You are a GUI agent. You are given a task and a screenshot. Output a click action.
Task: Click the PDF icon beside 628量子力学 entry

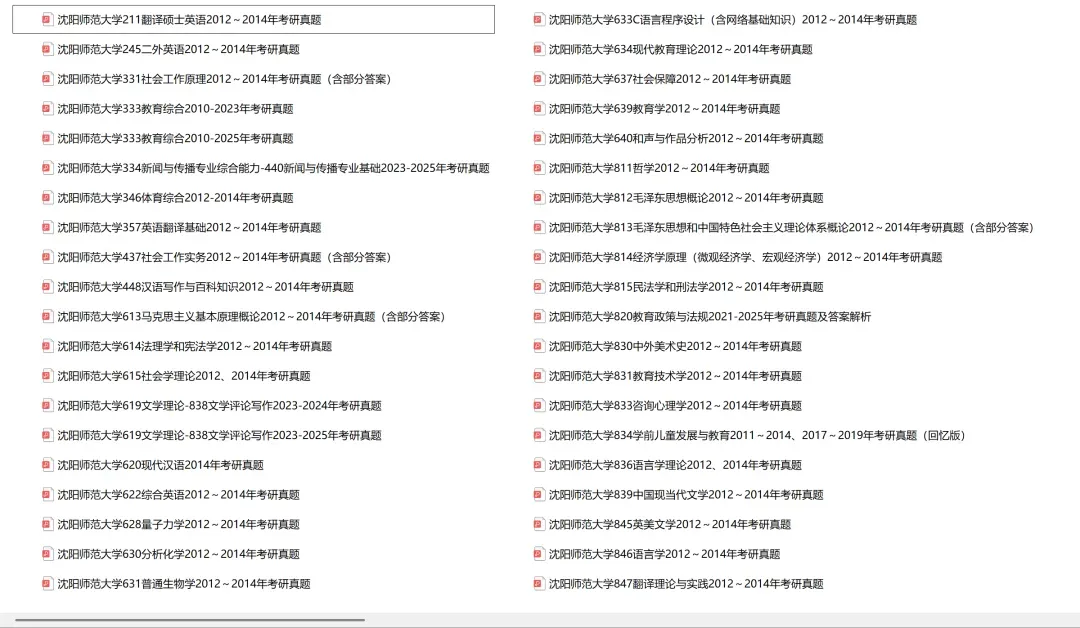[46, 524]
